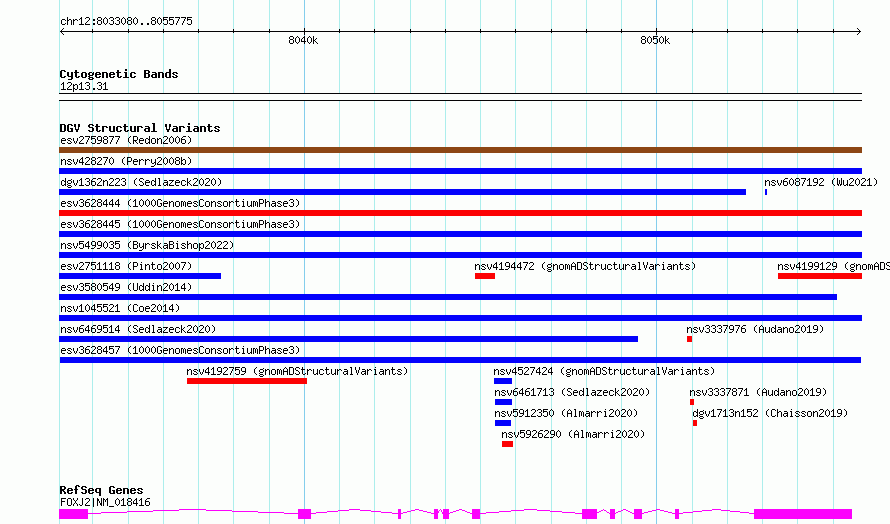Click the esv2751118 (Pinto2007) short blue bar
The image size is (890, 524).
(x=140, y=276)
